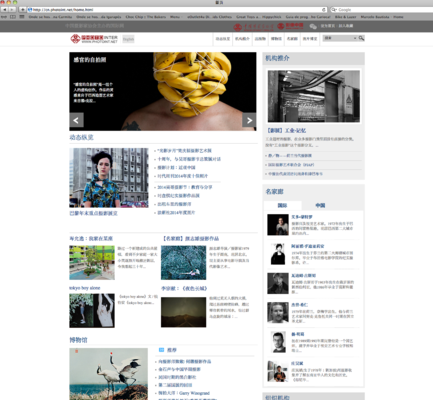Viewport: 433px width, 400px height.
Task: Click the Safari back arrow button
Action: (x=5, y=10)
